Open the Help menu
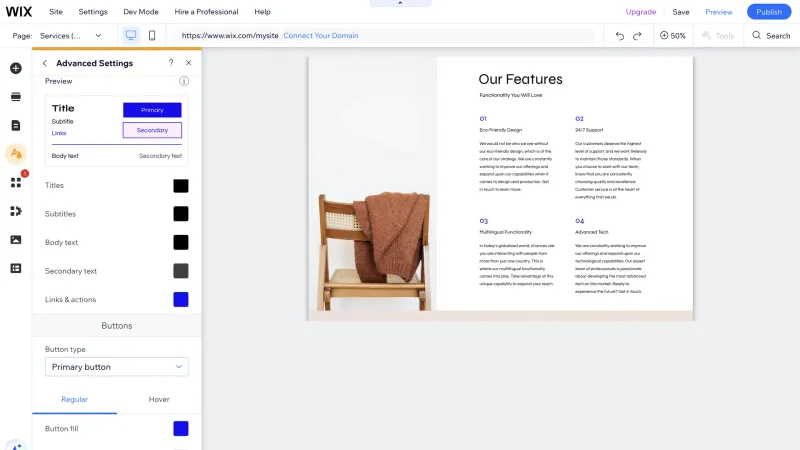The image size is (800, 450). coord(262,12)
